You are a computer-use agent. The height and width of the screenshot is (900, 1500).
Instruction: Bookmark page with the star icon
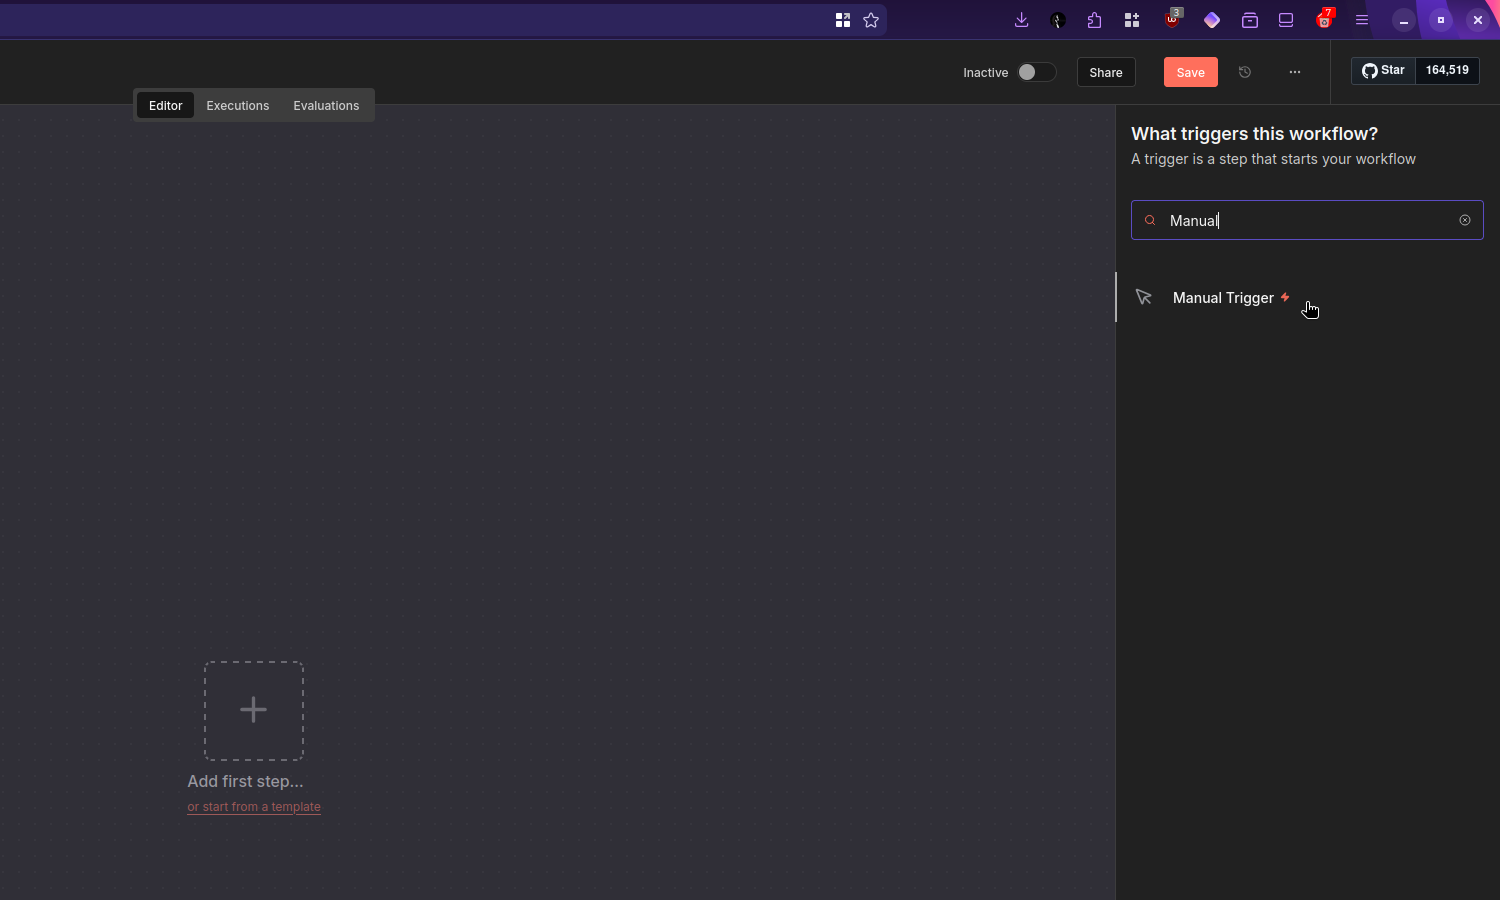tap(871, 20)
